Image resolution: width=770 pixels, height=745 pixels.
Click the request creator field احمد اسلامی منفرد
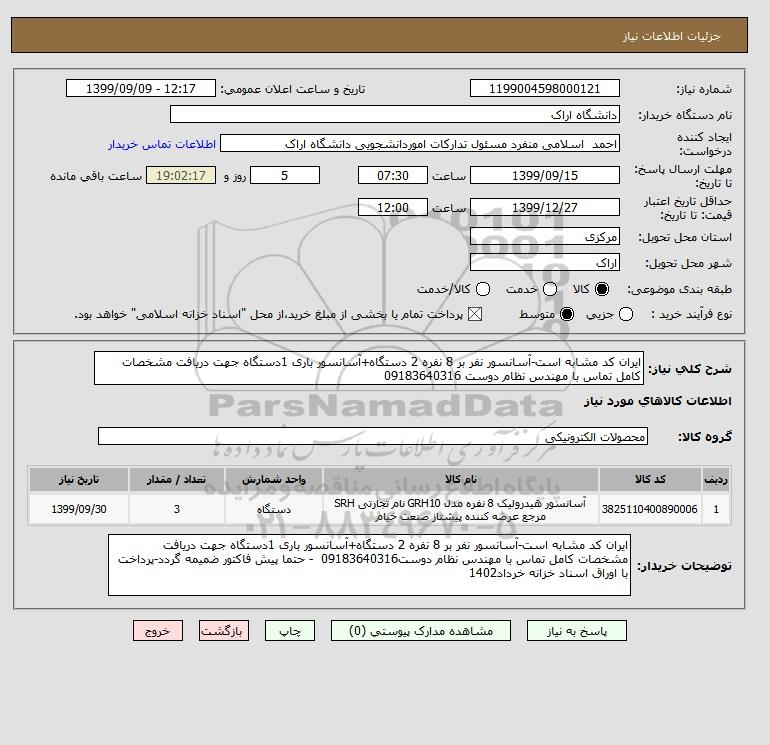(420, 144)
